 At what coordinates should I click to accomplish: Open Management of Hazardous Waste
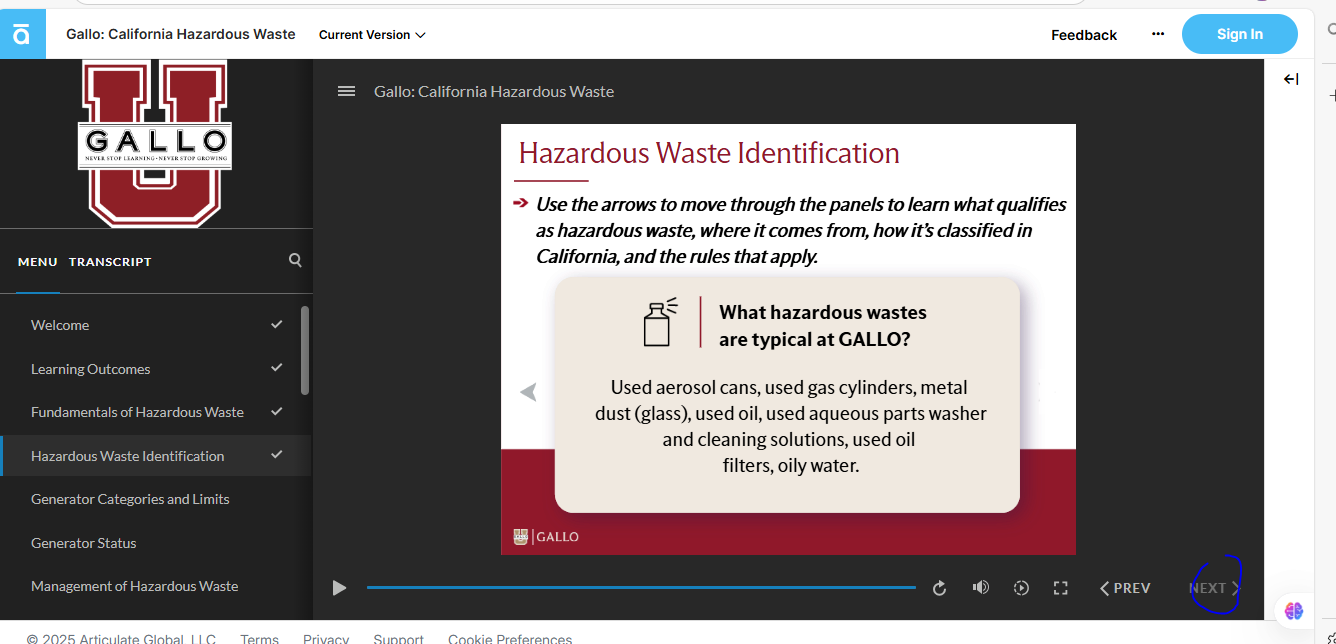(155, 586)
